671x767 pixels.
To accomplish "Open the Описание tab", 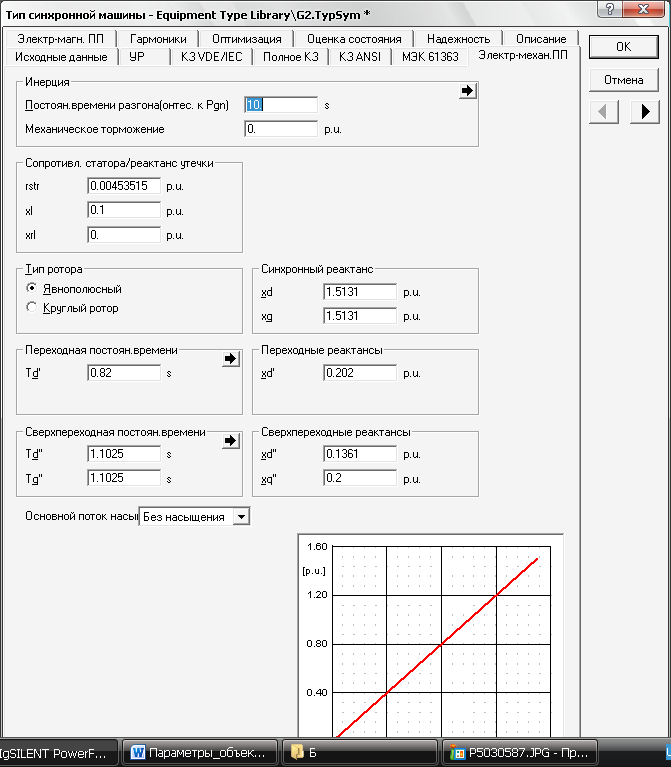I will 541,39.
